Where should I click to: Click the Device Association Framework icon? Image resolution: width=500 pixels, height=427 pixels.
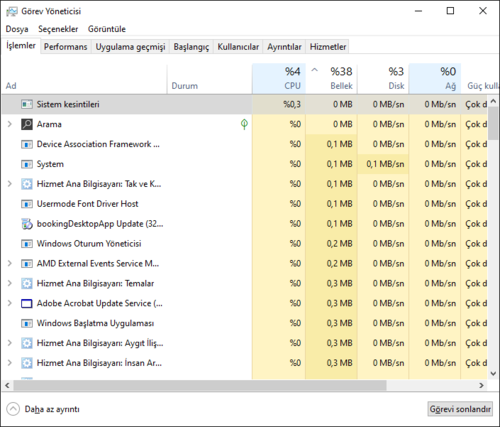coord(27,144)
